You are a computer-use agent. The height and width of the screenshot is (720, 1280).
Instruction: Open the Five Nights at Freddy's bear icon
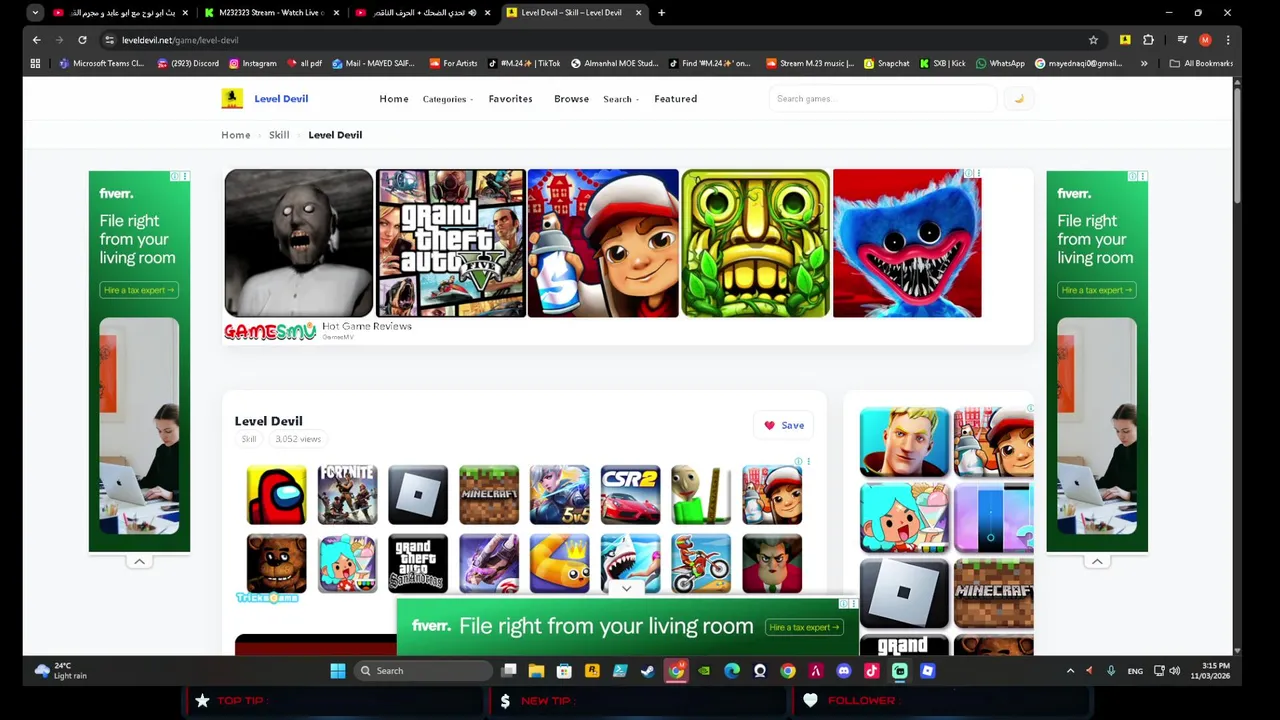[276, 563]
